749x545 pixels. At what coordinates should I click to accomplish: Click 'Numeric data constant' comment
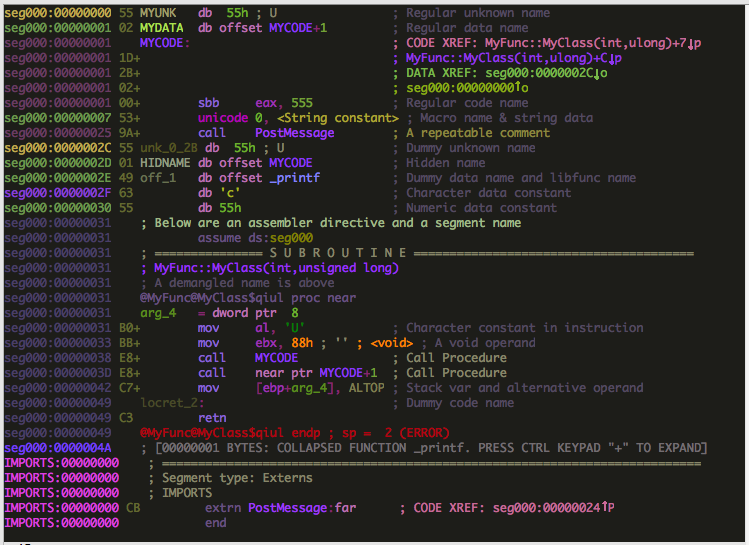(x=482, y=208)
